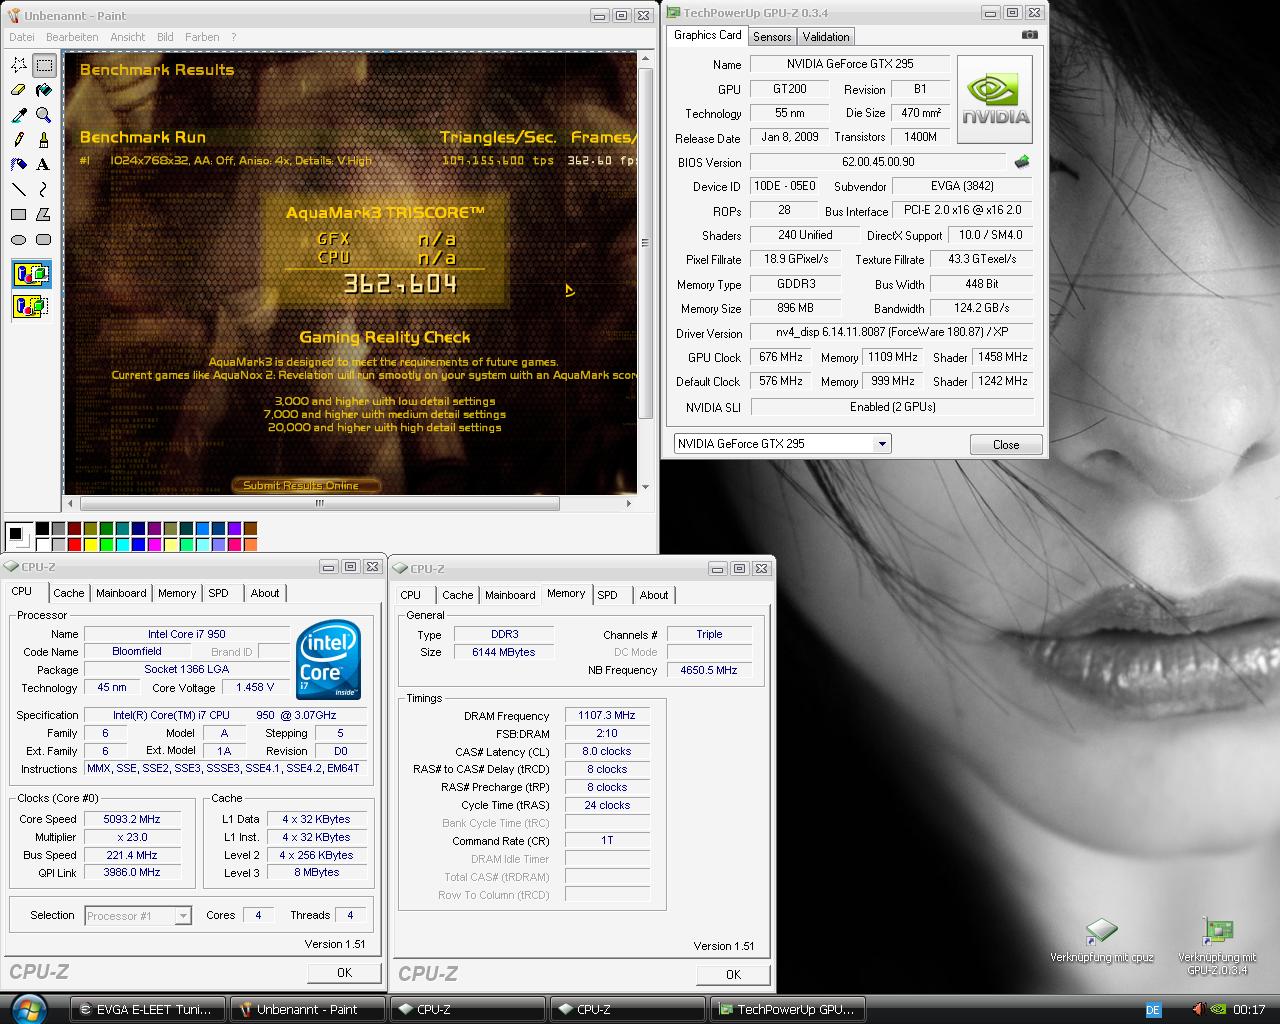Select the Ellipse tool in Paint
The width and height of the screenshot is (1280, 1024).
click(19, 240)
